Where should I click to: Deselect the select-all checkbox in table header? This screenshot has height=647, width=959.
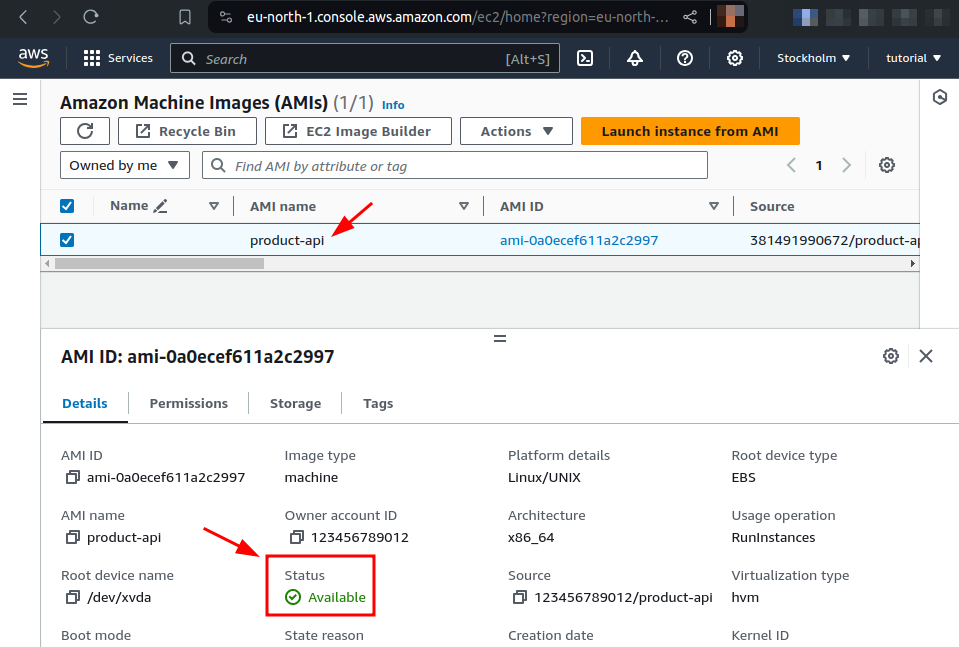[x=66, y=205]
